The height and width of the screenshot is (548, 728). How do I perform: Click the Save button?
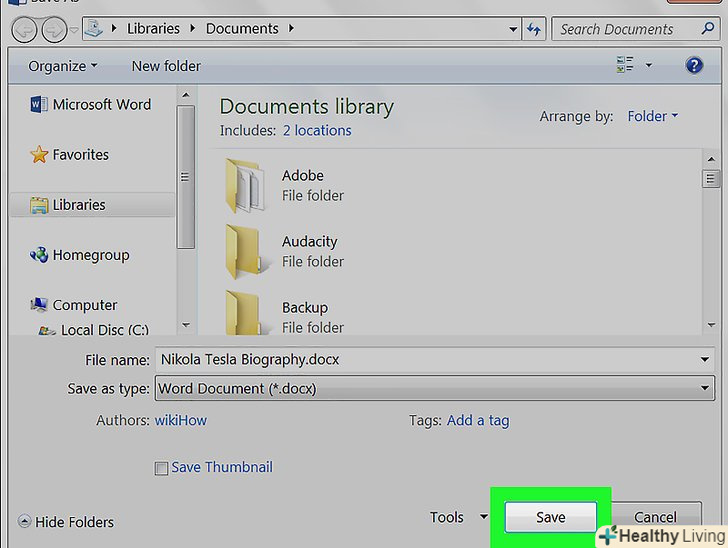pos(551,517)
